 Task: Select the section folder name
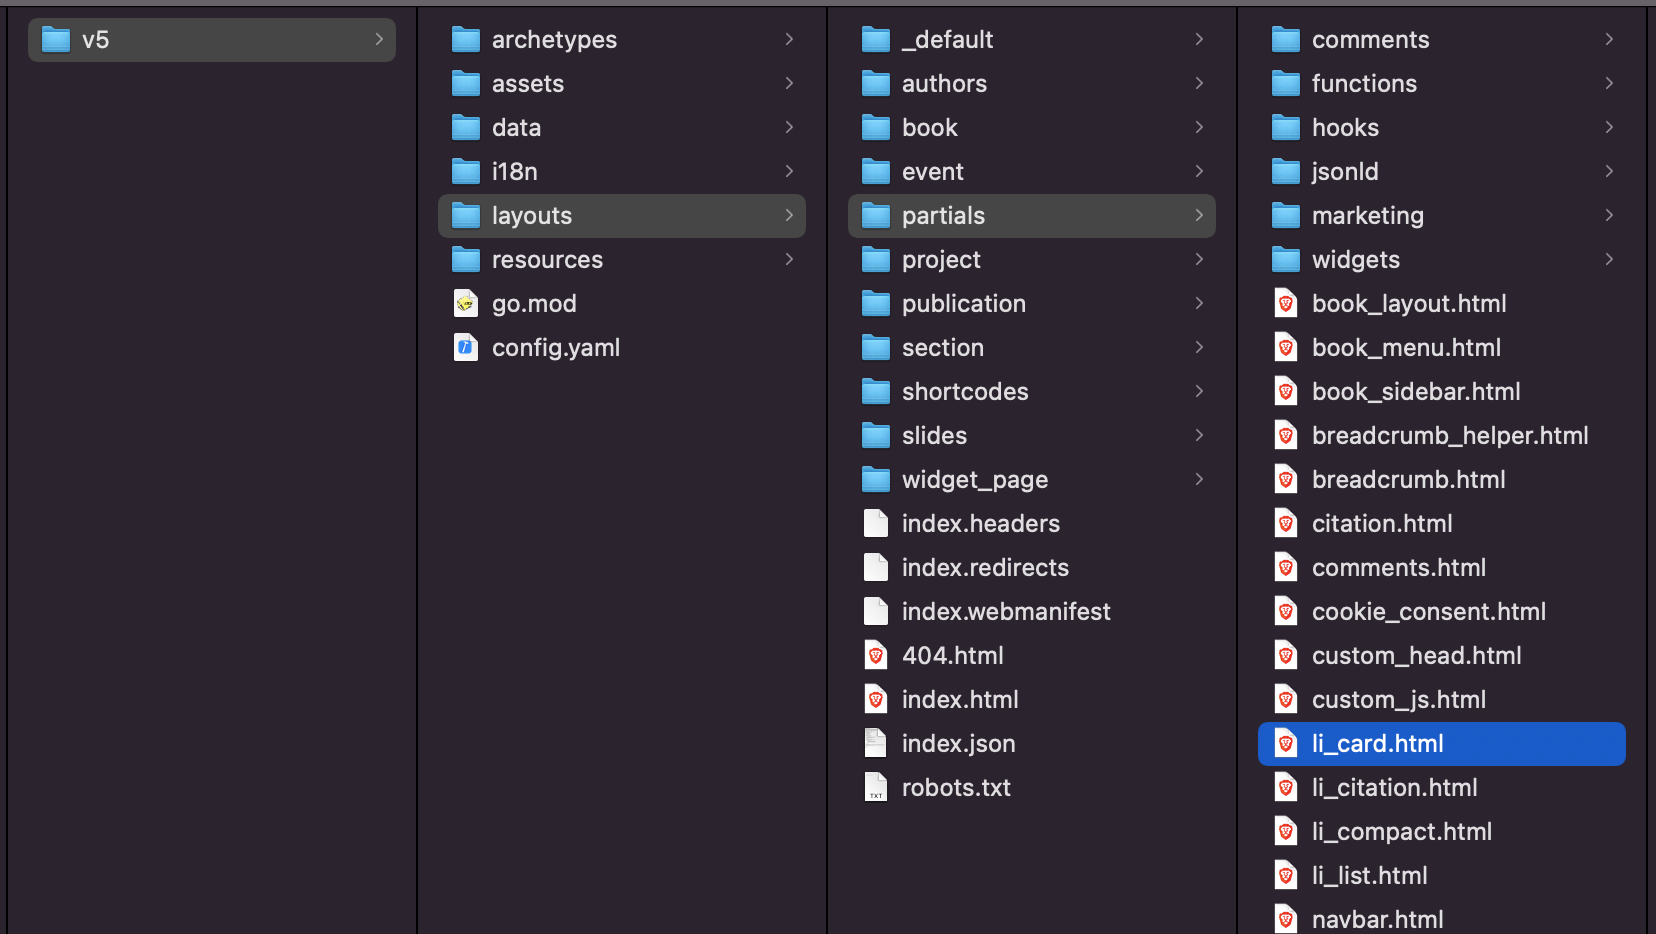pos(943,348)
